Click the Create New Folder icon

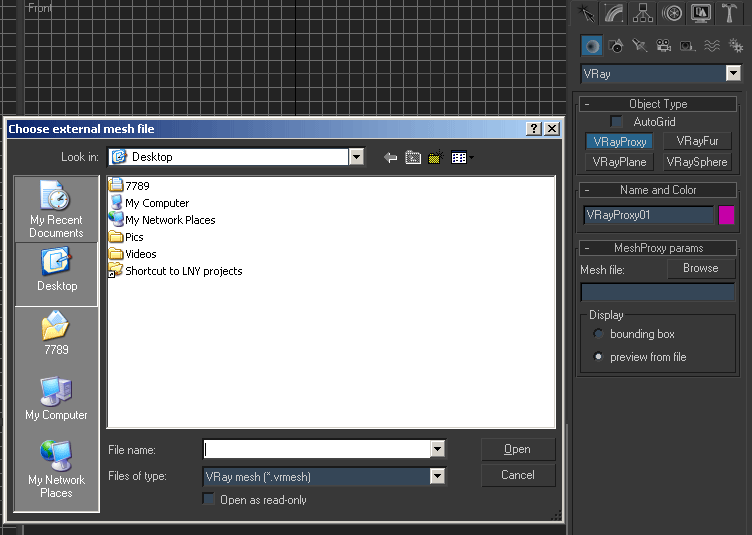436,157
